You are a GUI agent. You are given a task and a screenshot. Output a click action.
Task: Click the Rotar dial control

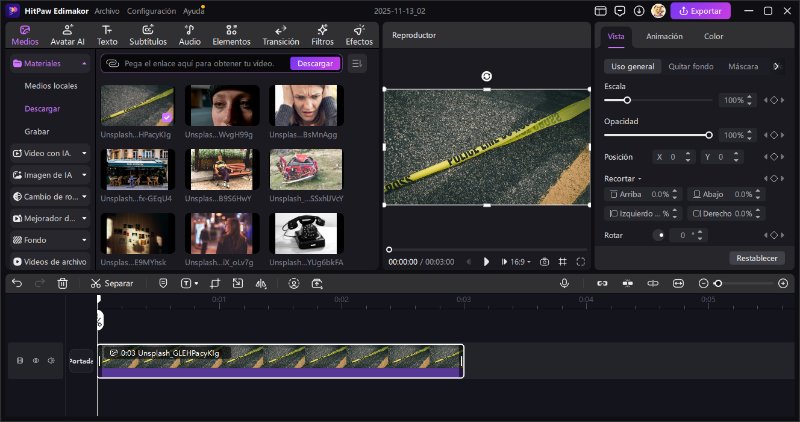pos(659,235)
